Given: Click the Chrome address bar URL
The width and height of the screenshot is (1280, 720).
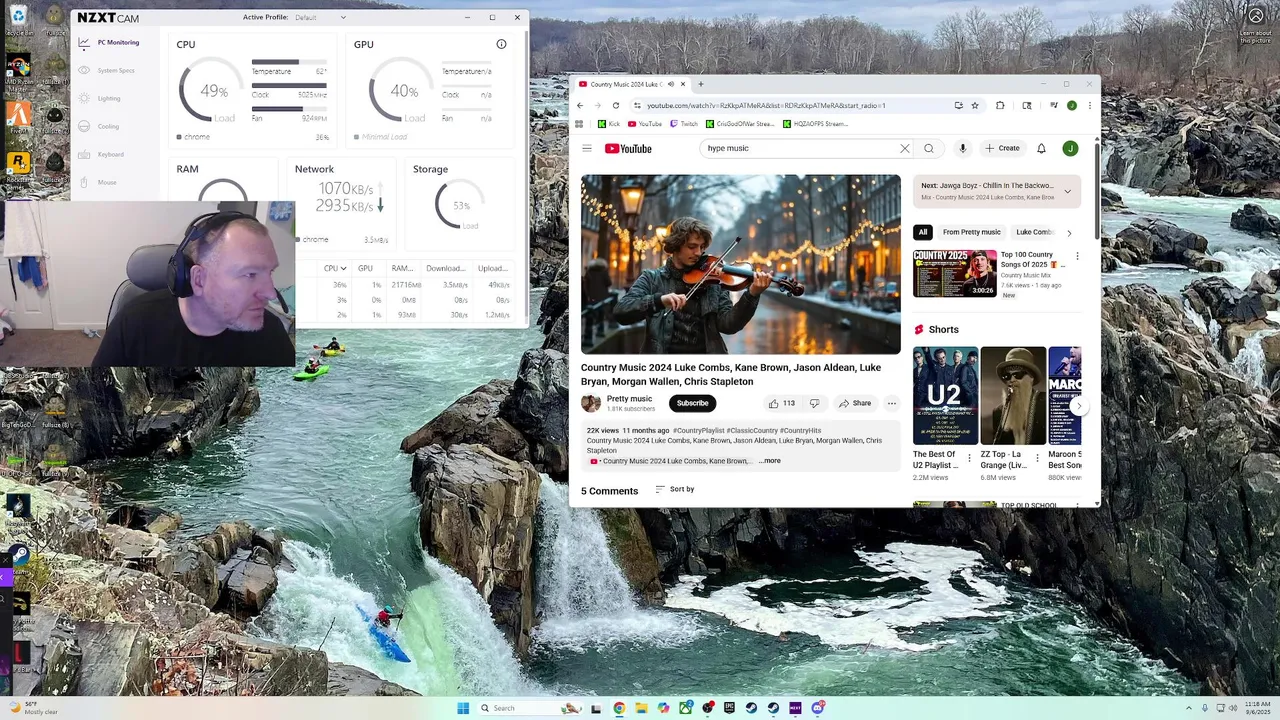Looking at the screenshot, I should click(766, 105).
